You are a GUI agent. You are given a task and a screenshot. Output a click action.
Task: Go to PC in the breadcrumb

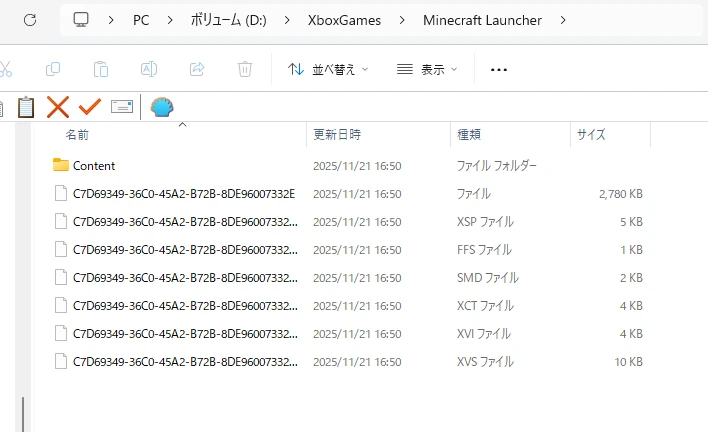point(141,20)
